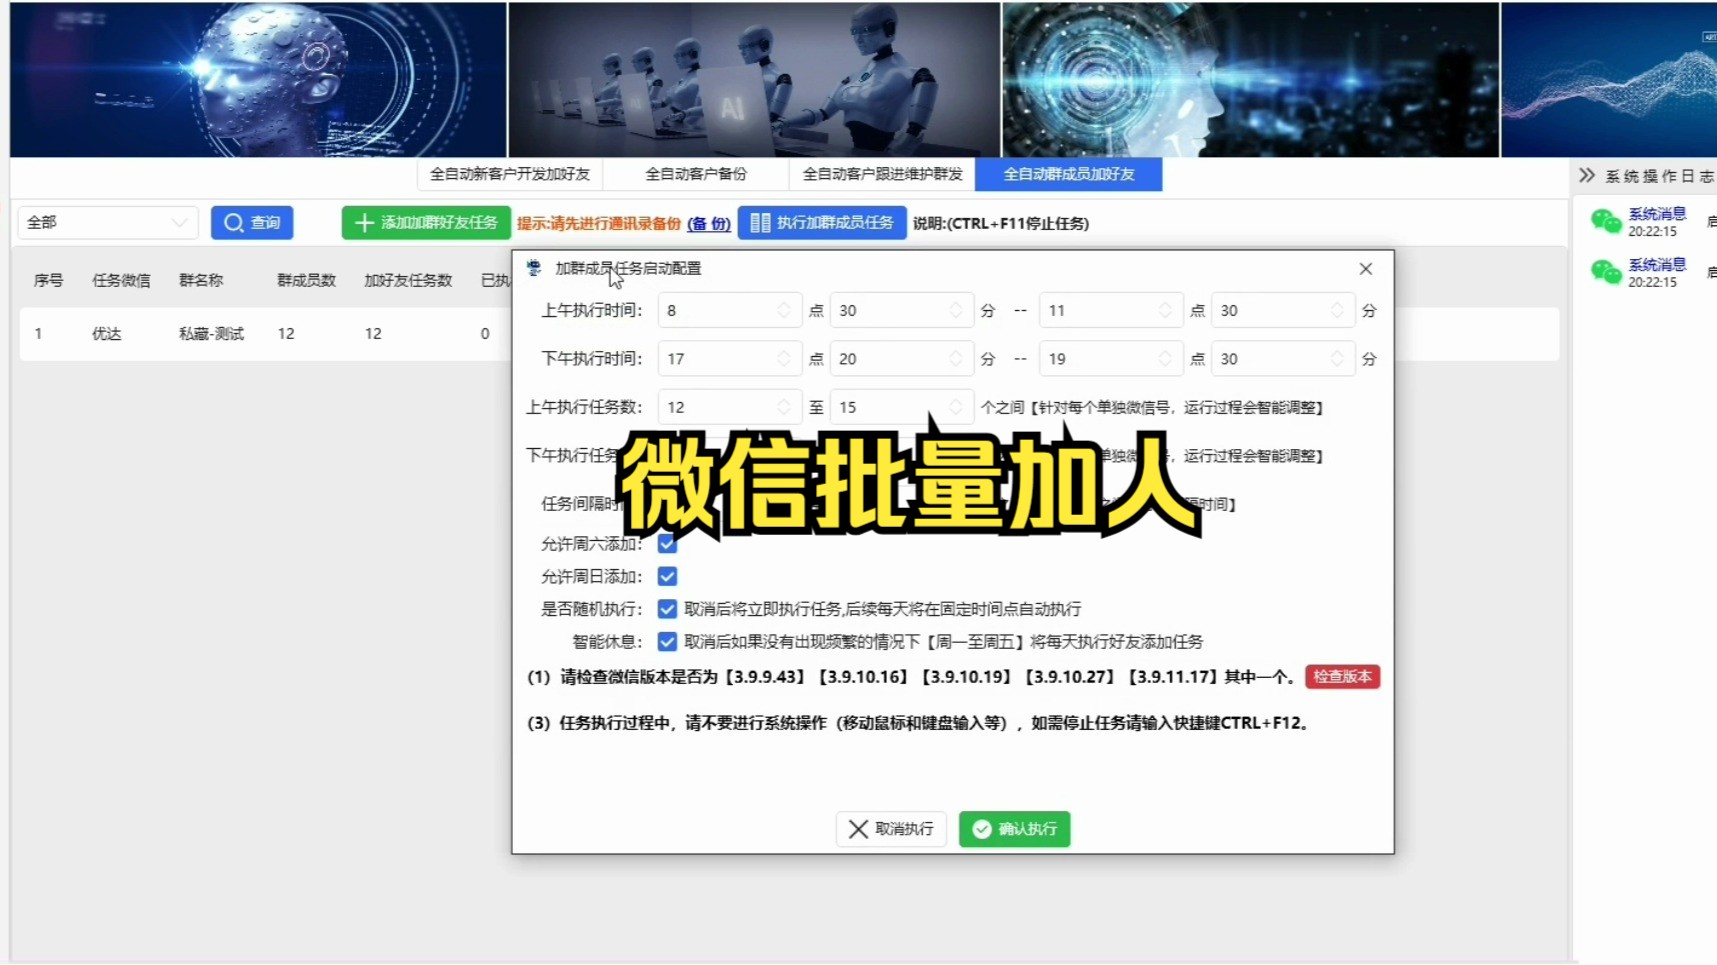Adjust afternoon end hour stepper 19
The width and height of the screenshot is (1717, 965).
pyautogui.click(x=1165, y=358)
